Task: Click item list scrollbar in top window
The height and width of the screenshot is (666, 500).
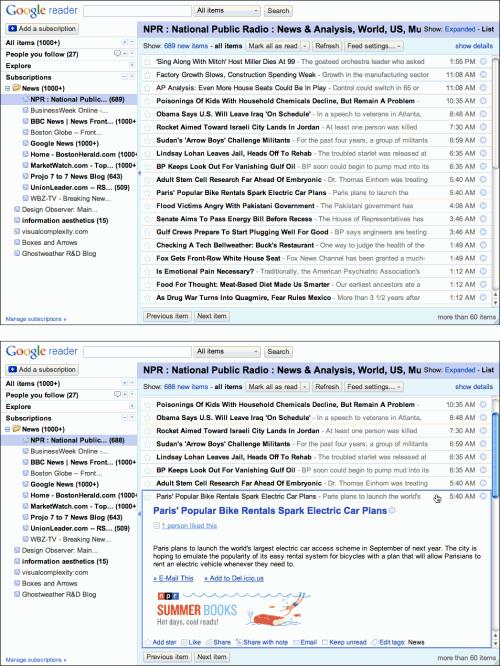Action: tap(495, 113)
